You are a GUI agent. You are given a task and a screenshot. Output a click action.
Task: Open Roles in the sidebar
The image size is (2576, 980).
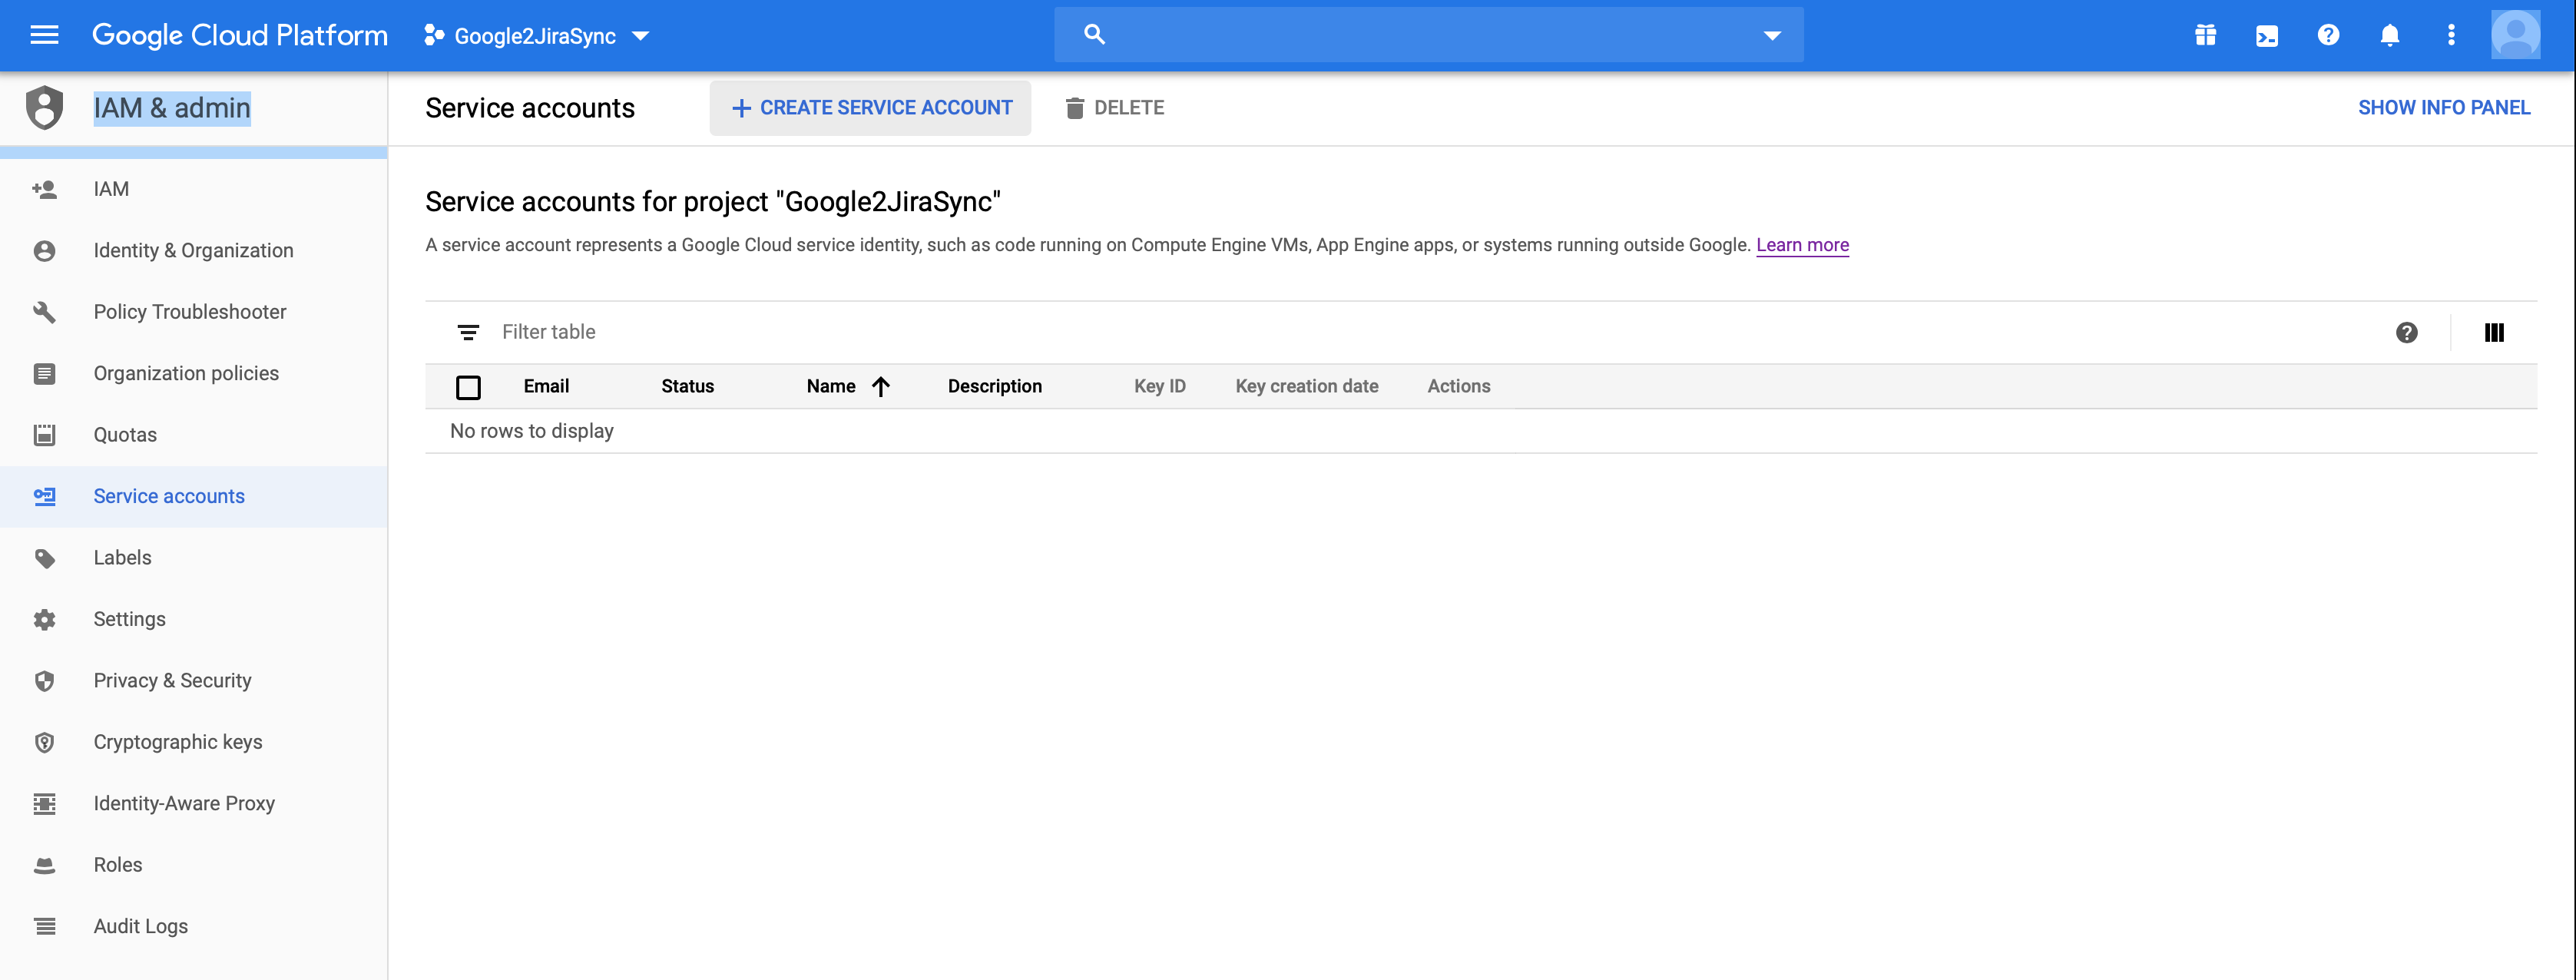pos(118,865)
